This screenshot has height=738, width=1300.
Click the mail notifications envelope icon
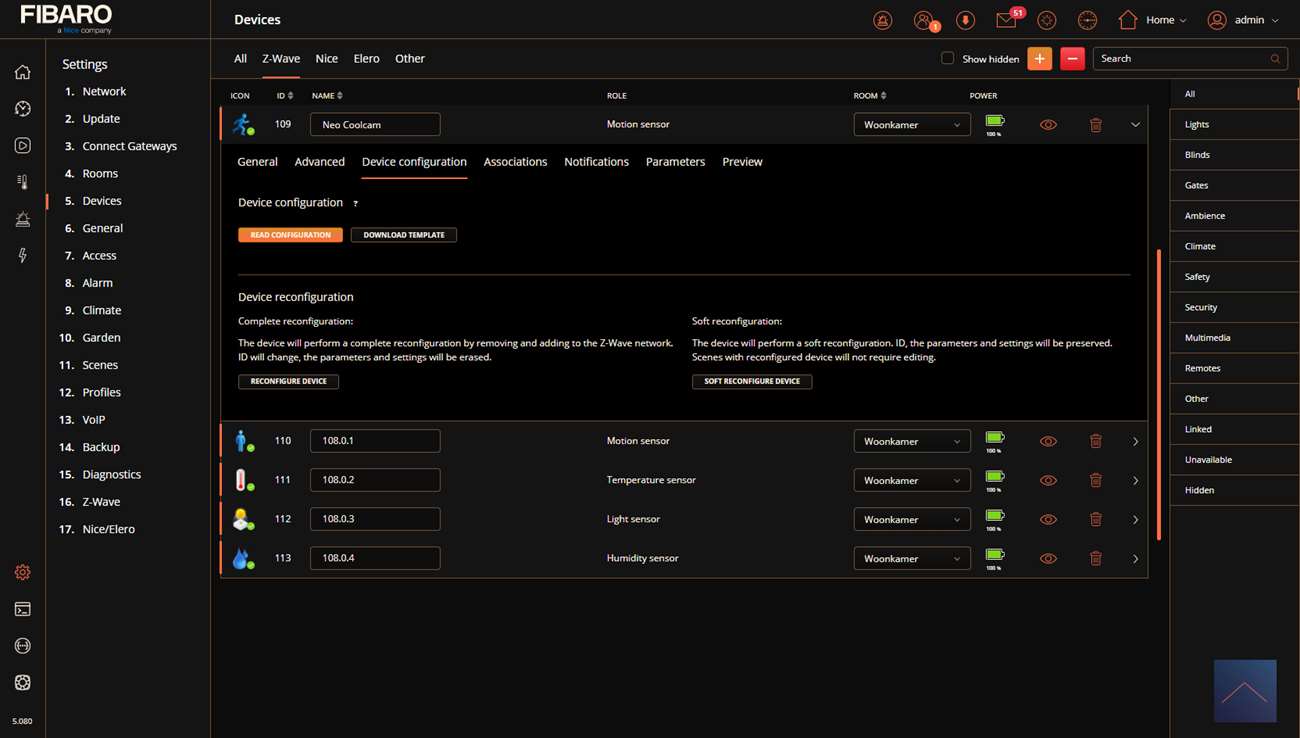click(1006, 20)
